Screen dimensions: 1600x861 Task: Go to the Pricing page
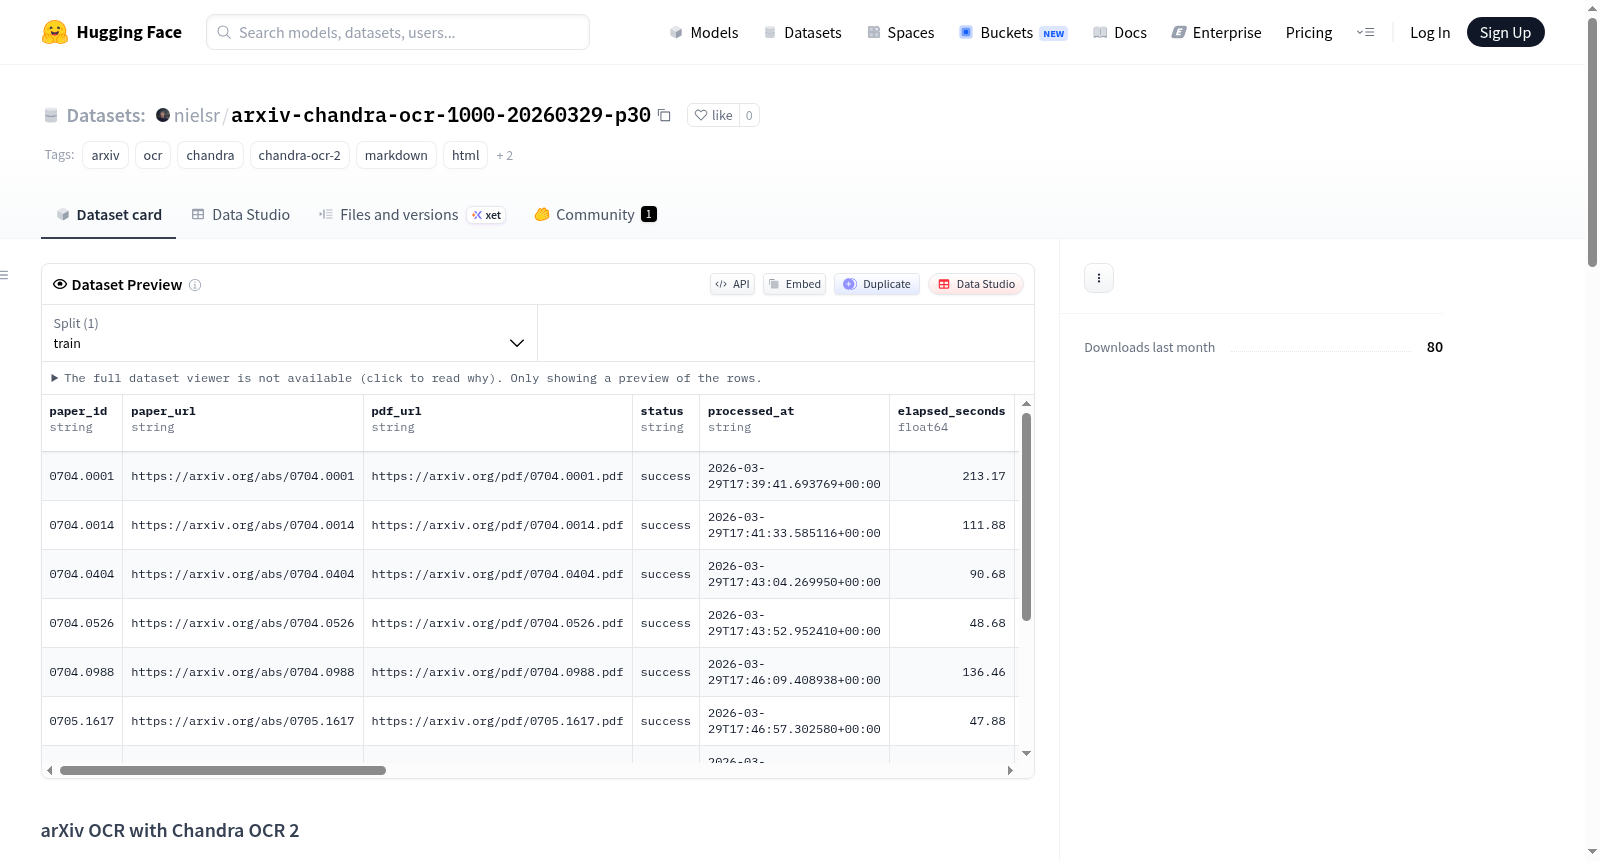click(x=1309, y=33)
